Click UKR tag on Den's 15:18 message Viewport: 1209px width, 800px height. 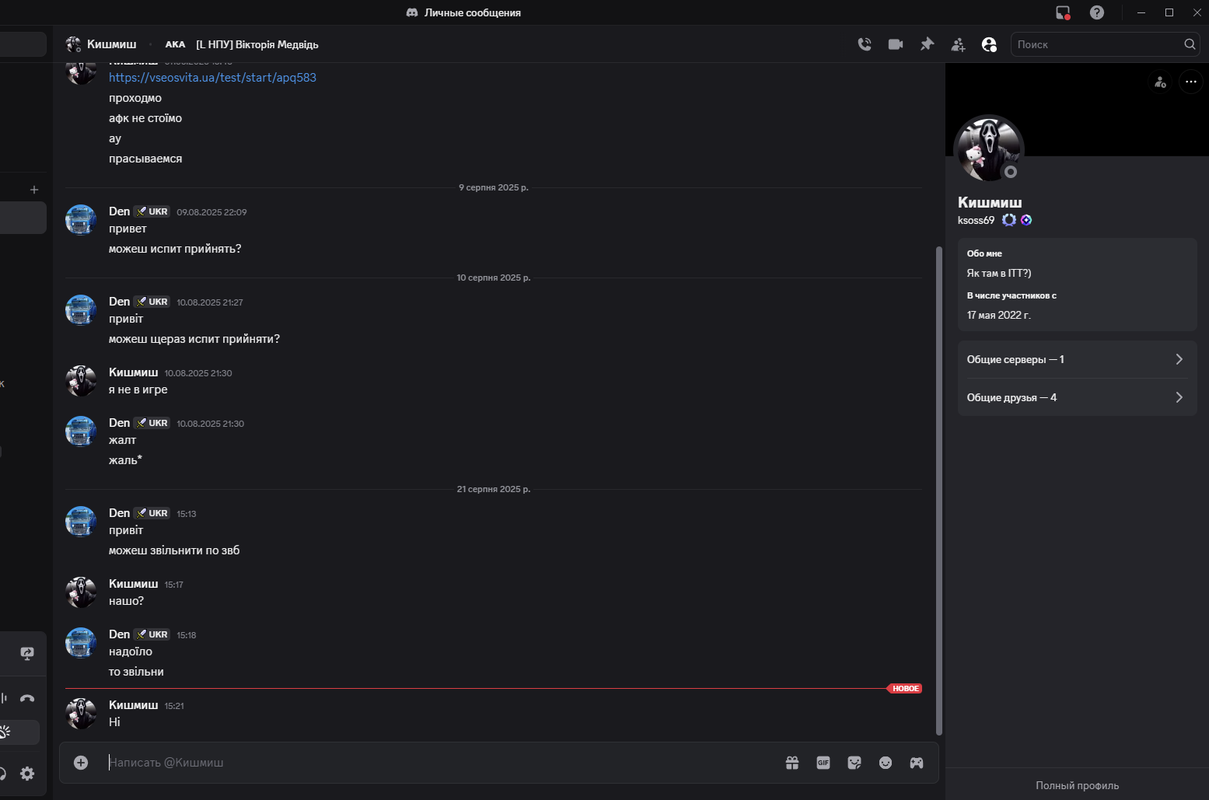point(152,634)
